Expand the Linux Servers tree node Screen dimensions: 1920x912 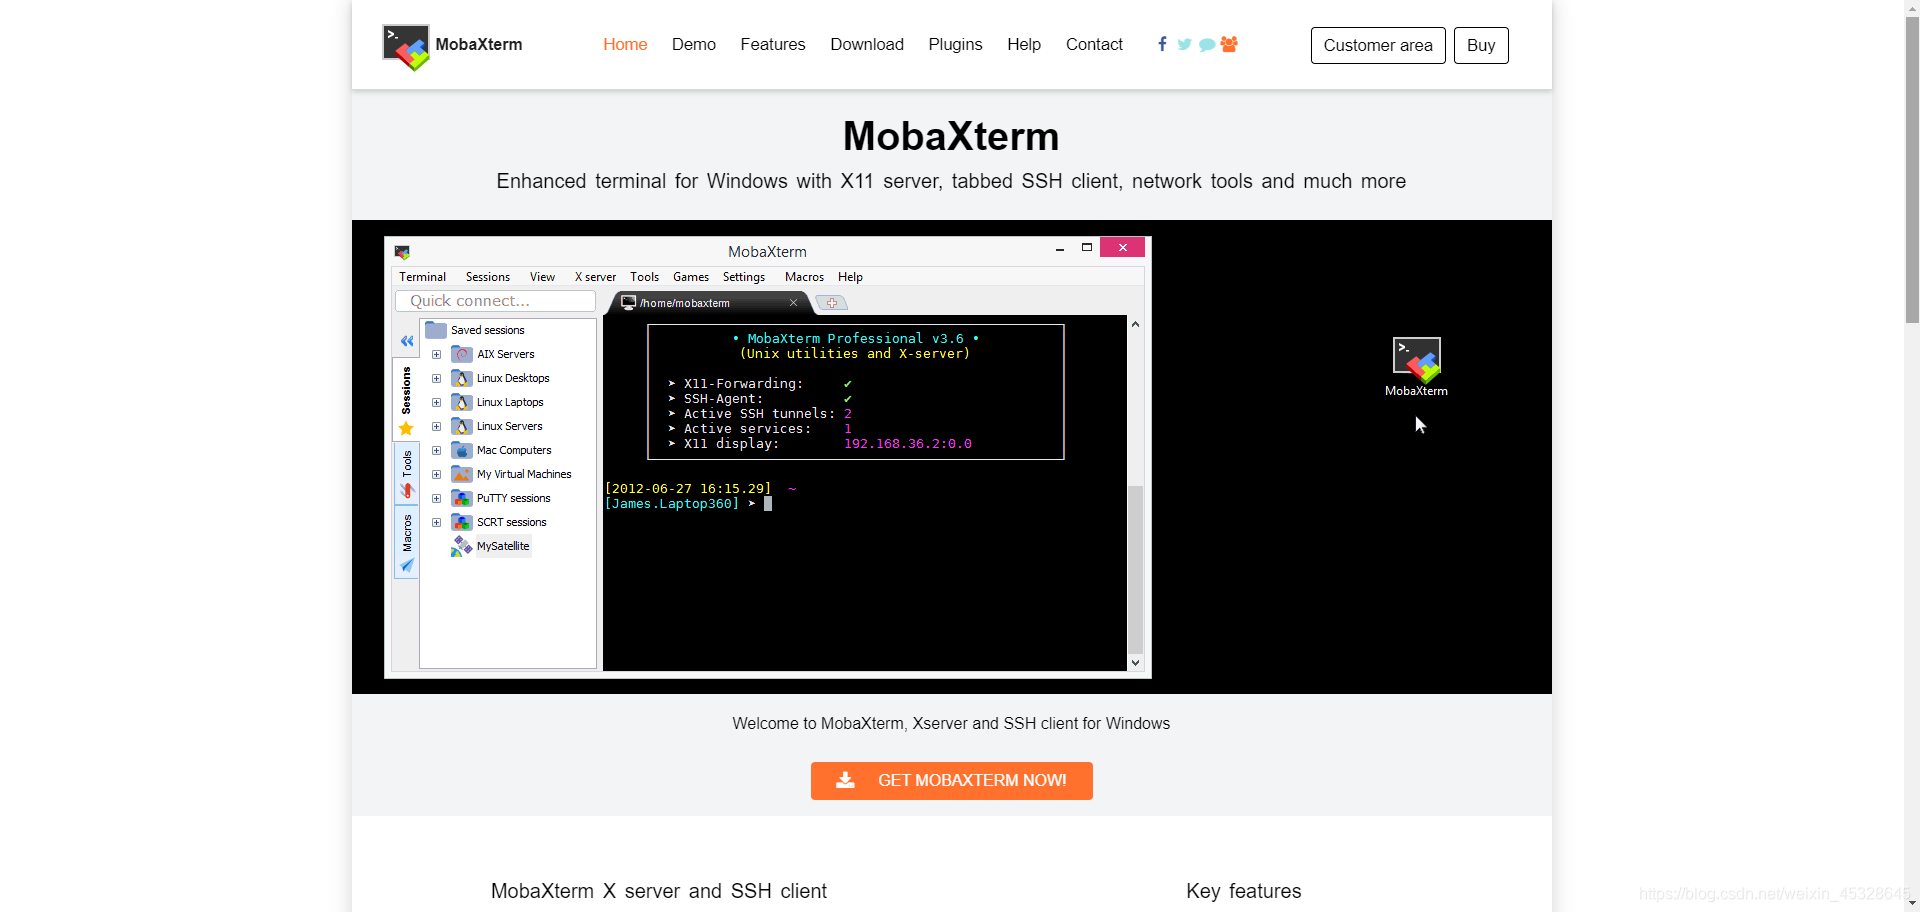tap(436, 426)
